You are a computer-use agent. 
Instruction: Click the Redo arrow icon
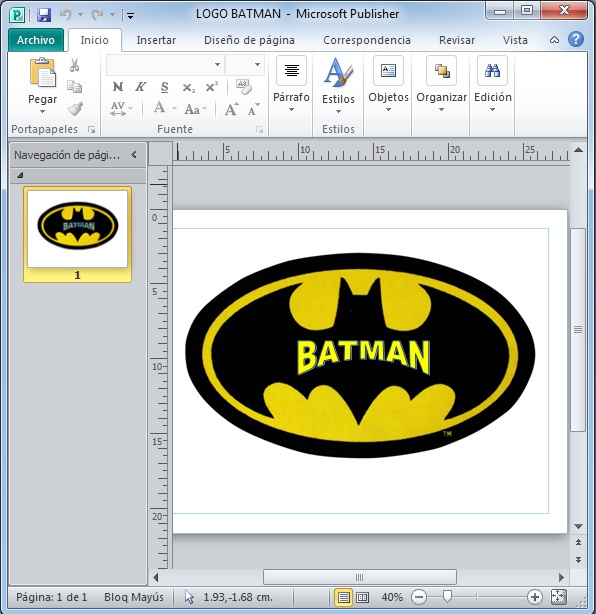97,15
